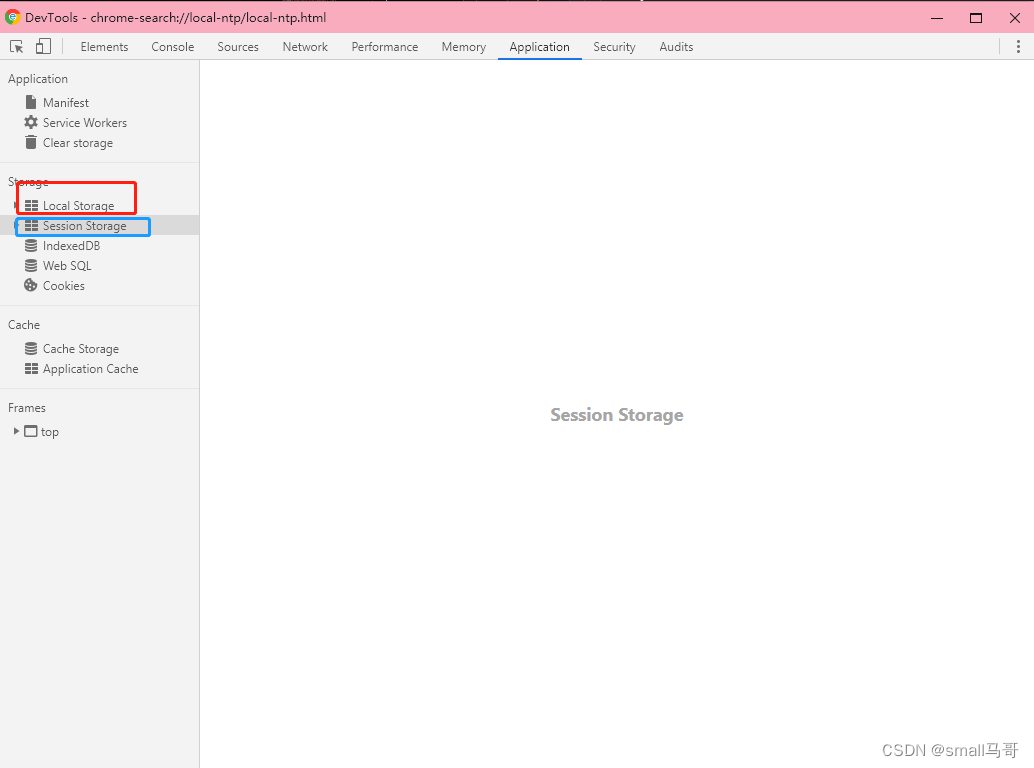The height and width of the screenshot is (768, 1034).
Task: Select Web SQL in the sidebar
Action: [x=67, y=266]
